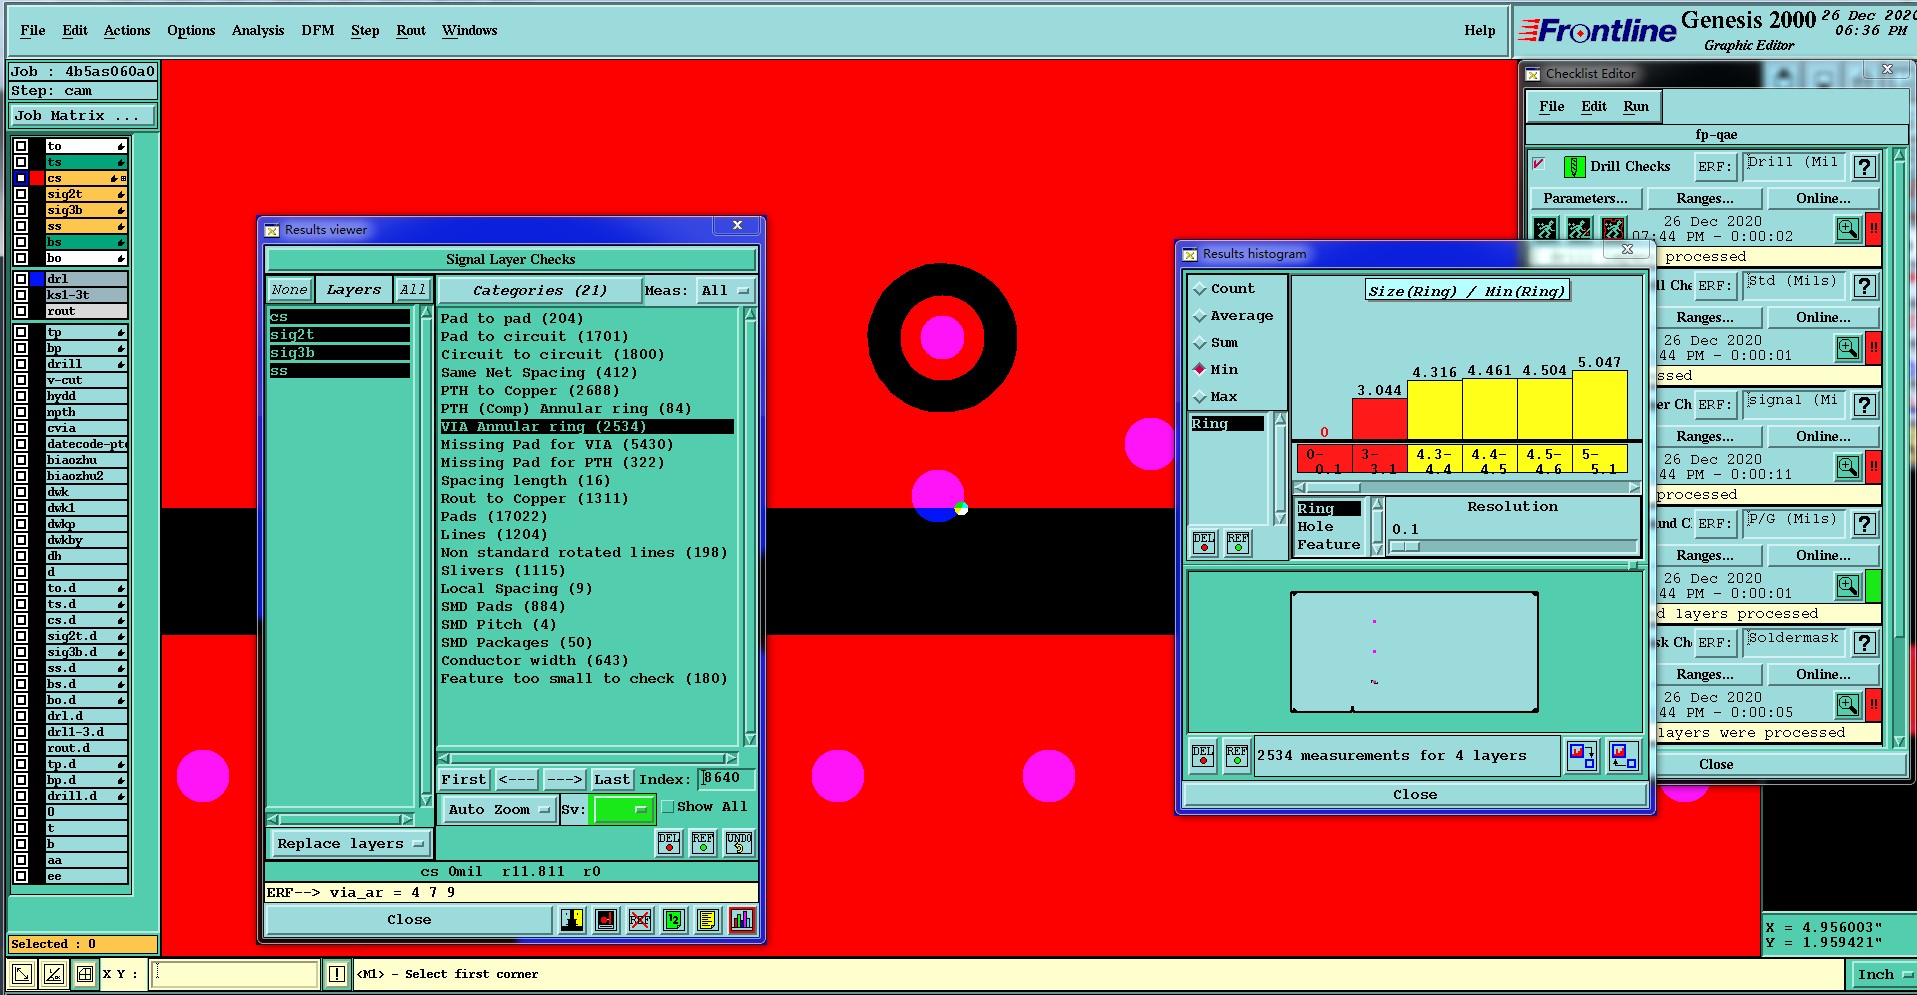Open the Replace layers dropdown
The image size is (1917, 995).
click(x=350, y=844)
